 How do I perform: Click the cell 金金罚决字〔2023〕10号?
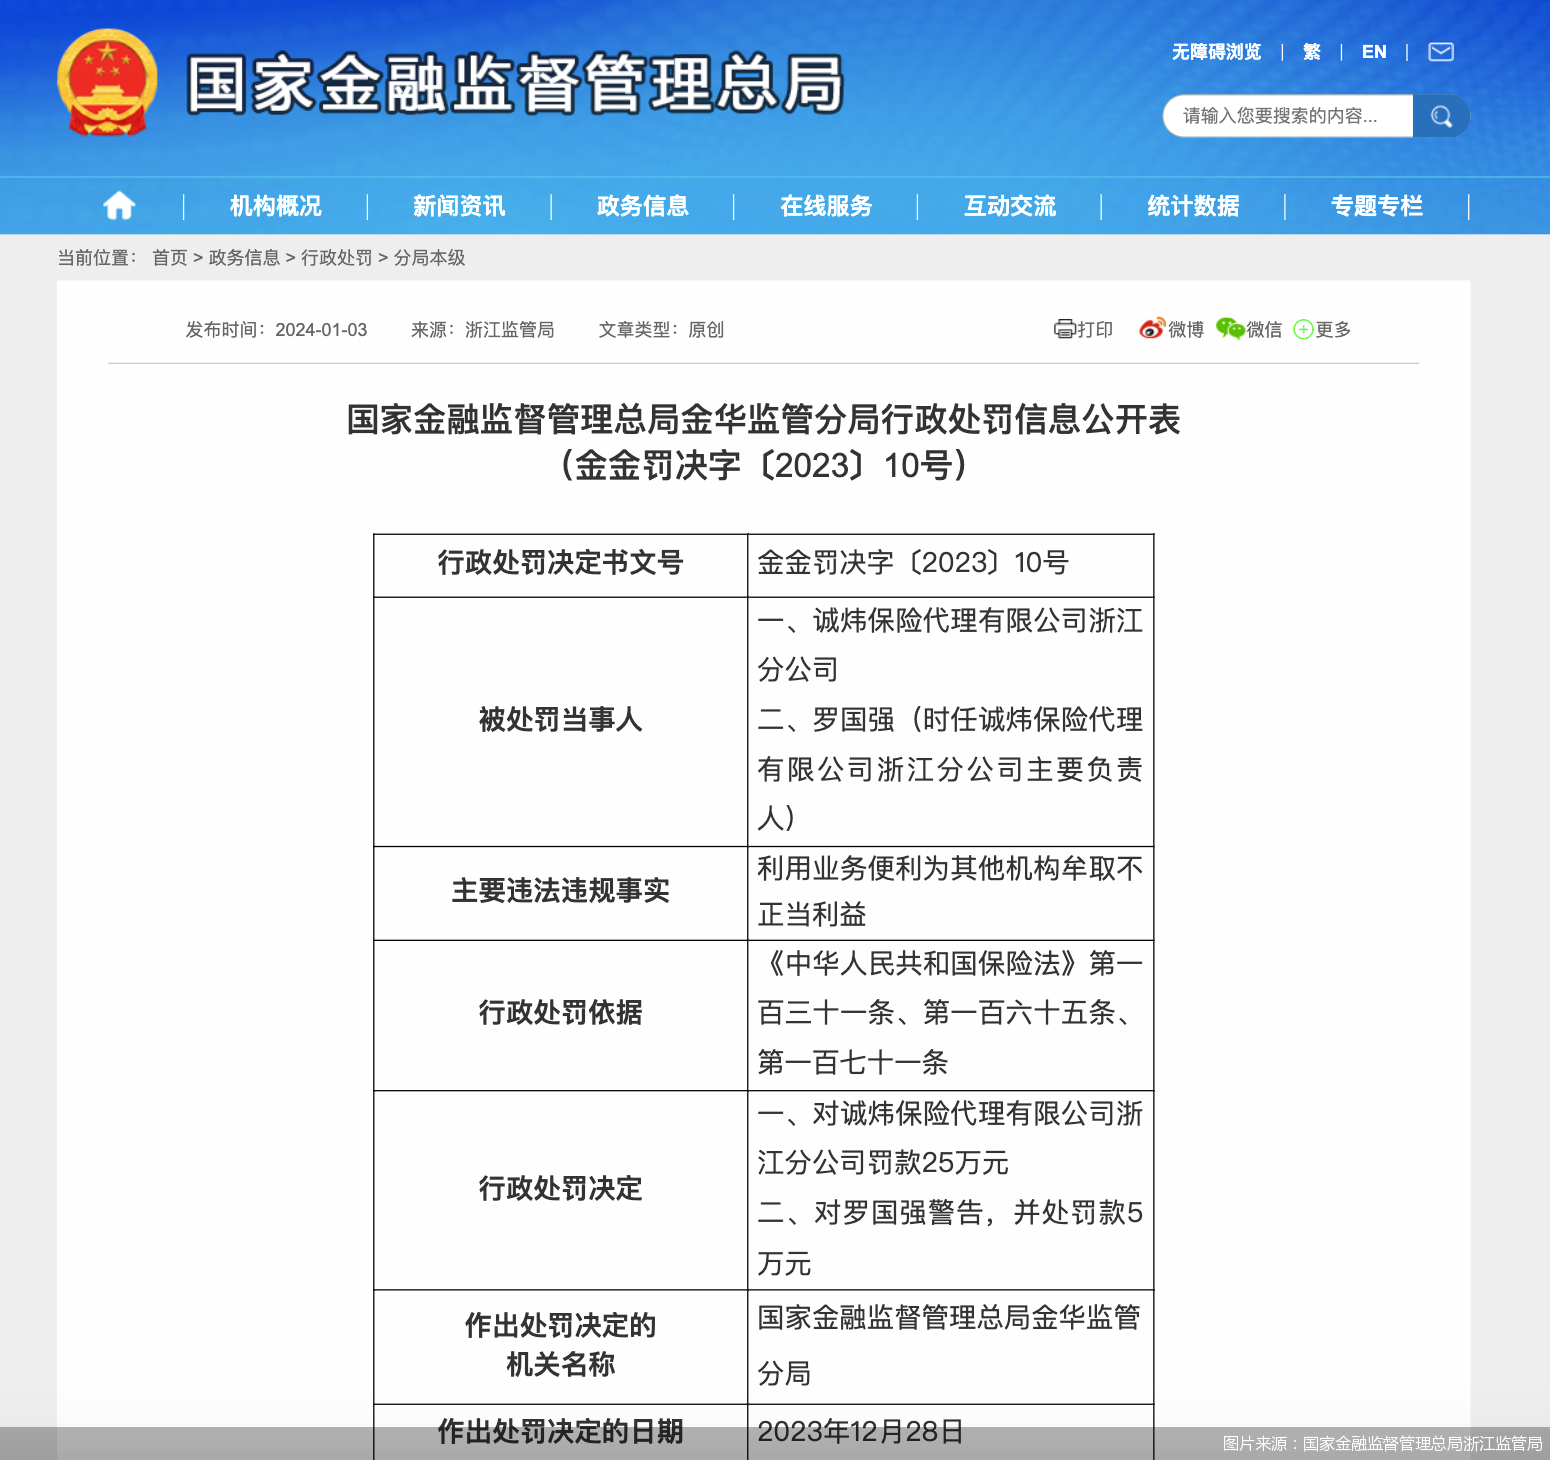pyautogui.click(x=913, y=563)
